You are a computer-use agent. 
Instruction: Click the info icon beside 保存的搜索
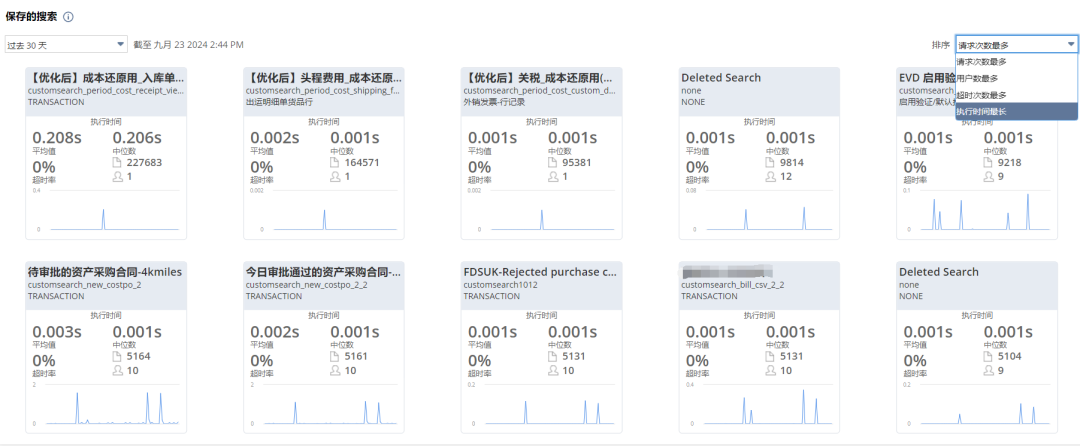[69, 17]
